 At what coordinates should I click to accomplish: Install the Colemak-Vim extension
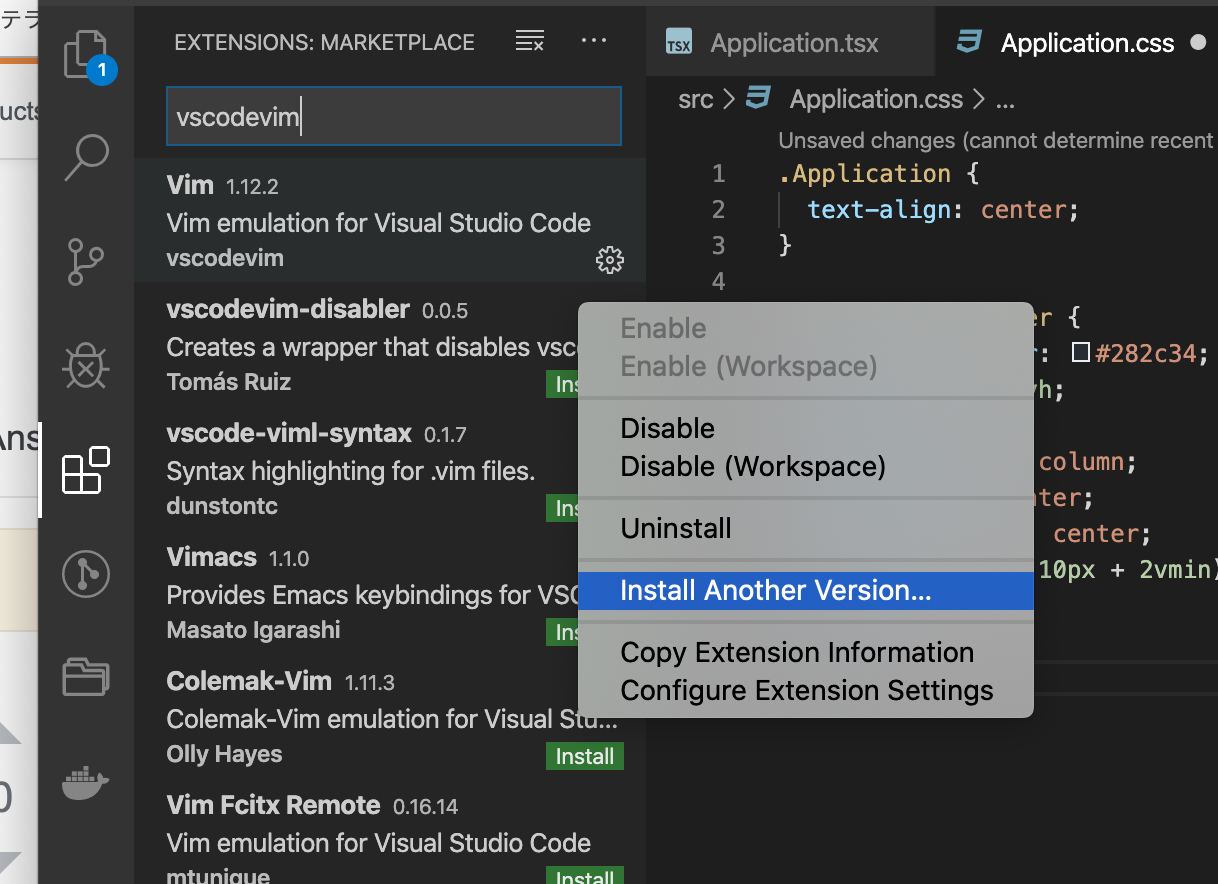tap(585, 757)
